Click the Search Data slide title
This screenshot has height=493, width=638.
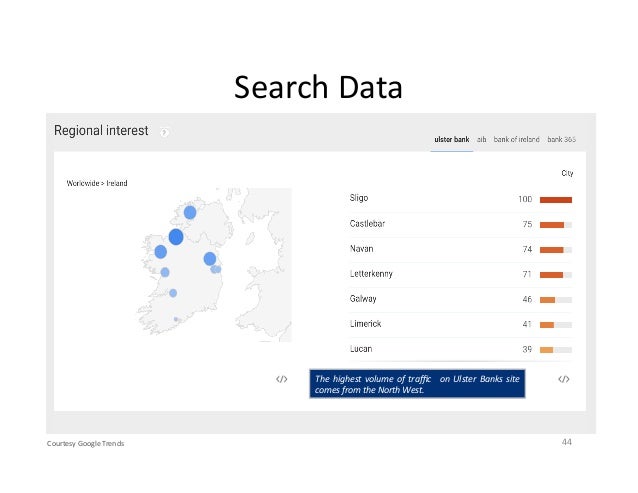[318, 87]
